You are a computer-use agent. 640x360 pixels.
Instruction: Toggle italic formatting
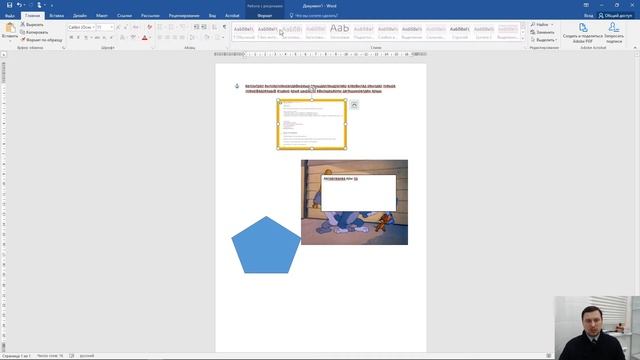[x=78, y=38]
